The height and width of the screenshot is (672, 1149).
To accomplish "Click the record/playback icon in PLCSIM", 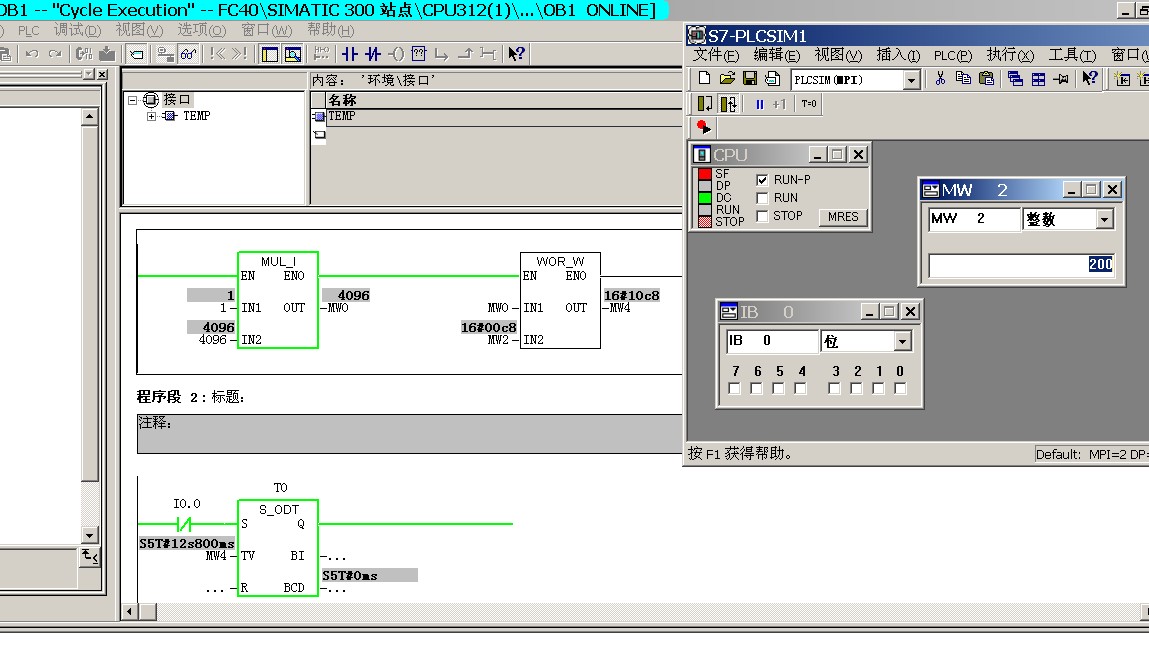I will [703, 127].
